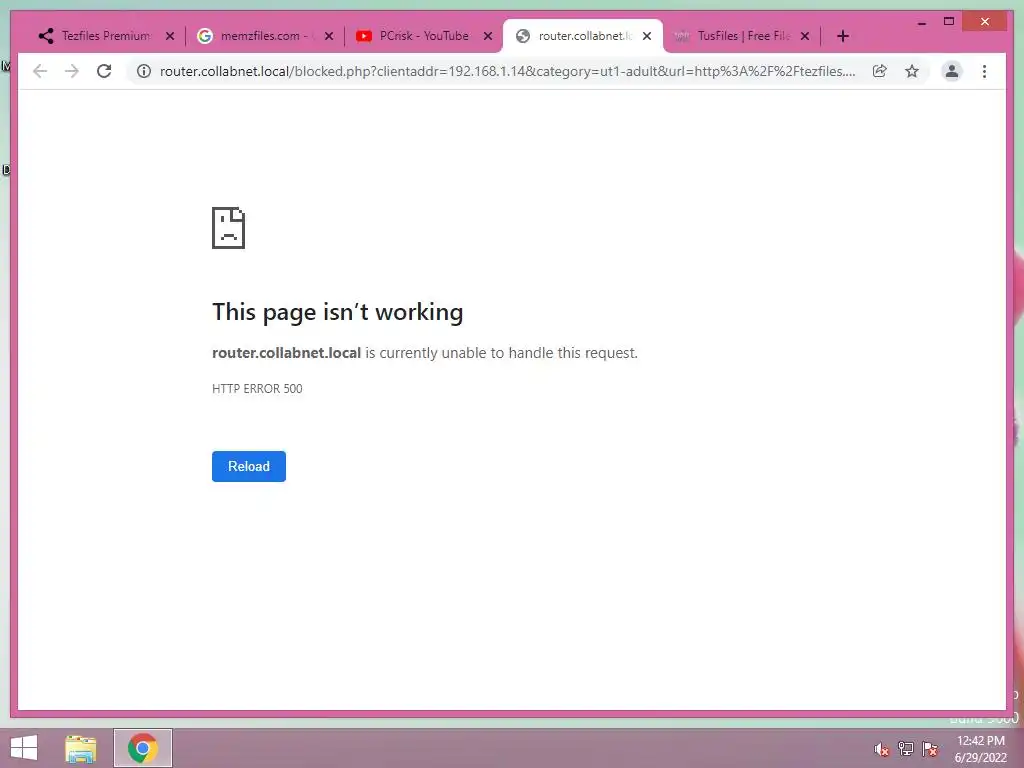Image resolution: width=1024 pixels, height=768 pixels.
Task: Open the Chrome profile menu
Action: pos(952,71)
